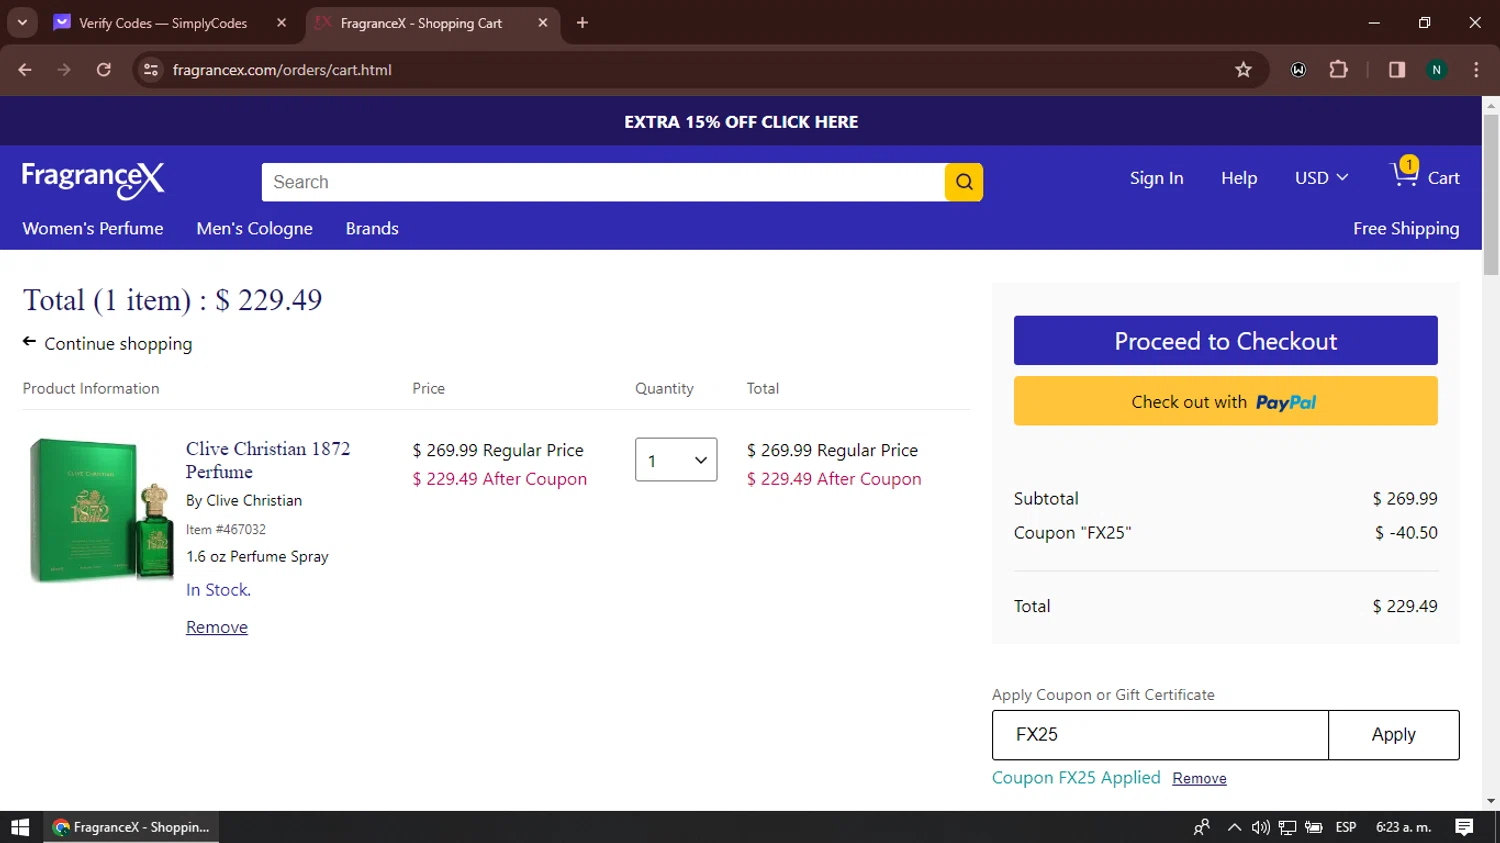This screenshot has height=843, width=1500.
Task: Click the 'Coupon FX25 Applied' message
Action: [1076, 778]
